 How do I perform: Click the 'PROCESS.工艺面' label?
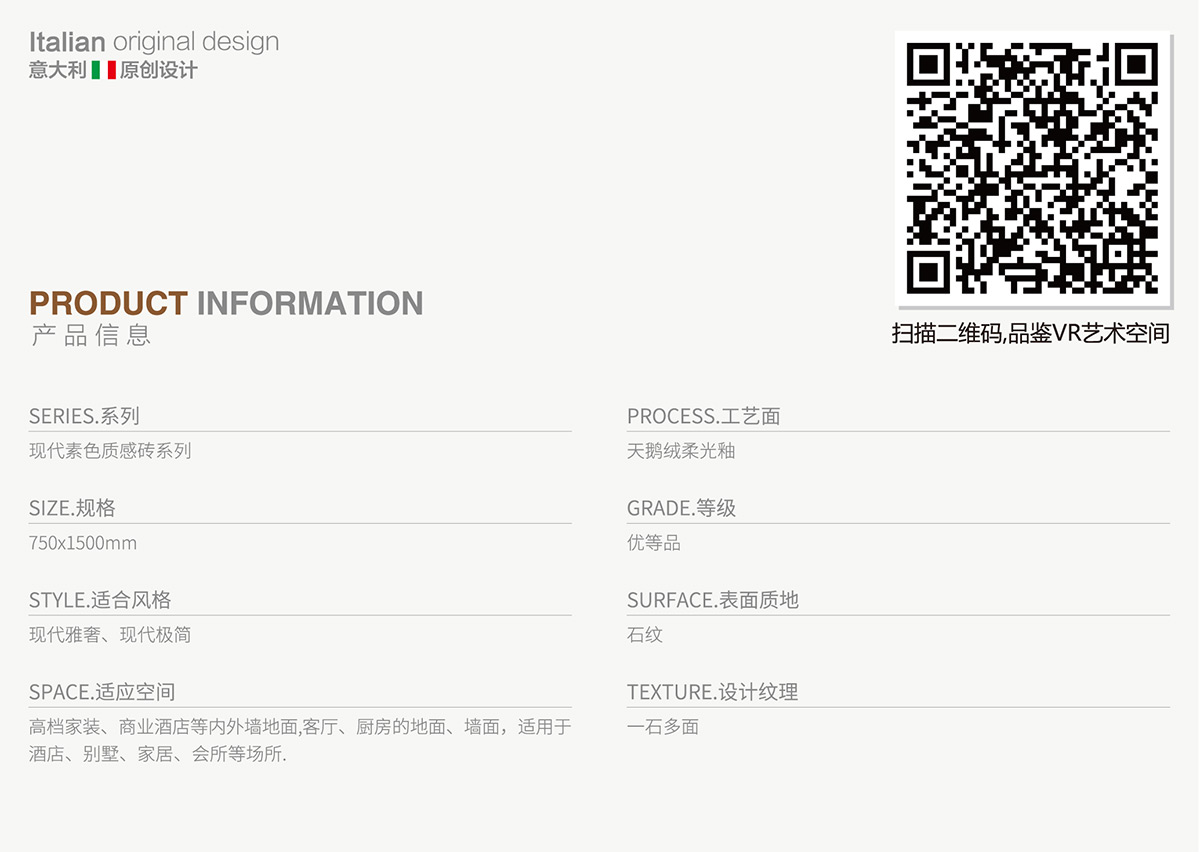point(703,416)
